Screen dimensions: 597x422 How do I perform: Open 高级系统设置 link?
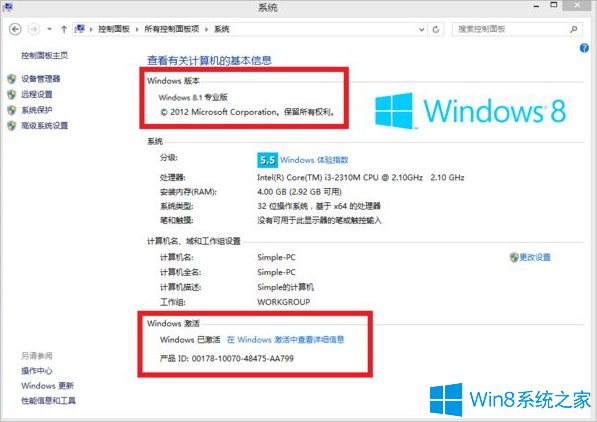(44, 126)
